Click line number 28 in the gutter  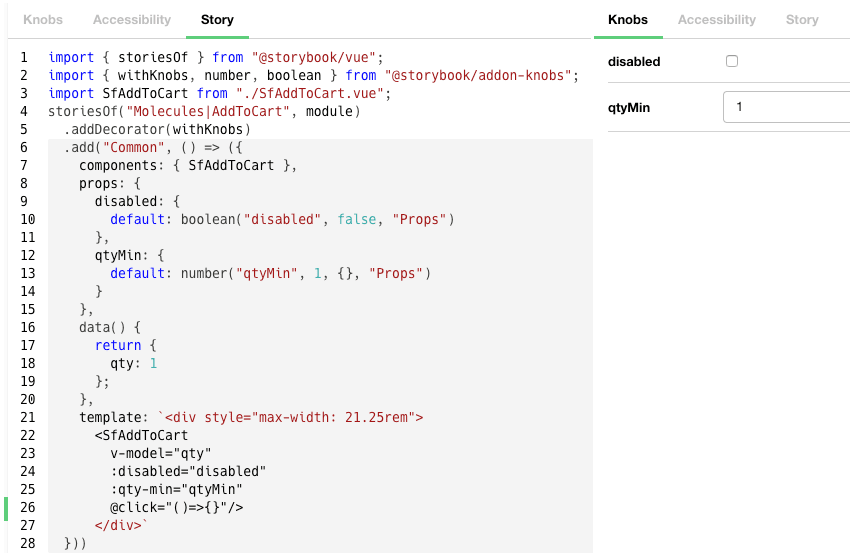point(28,543)
